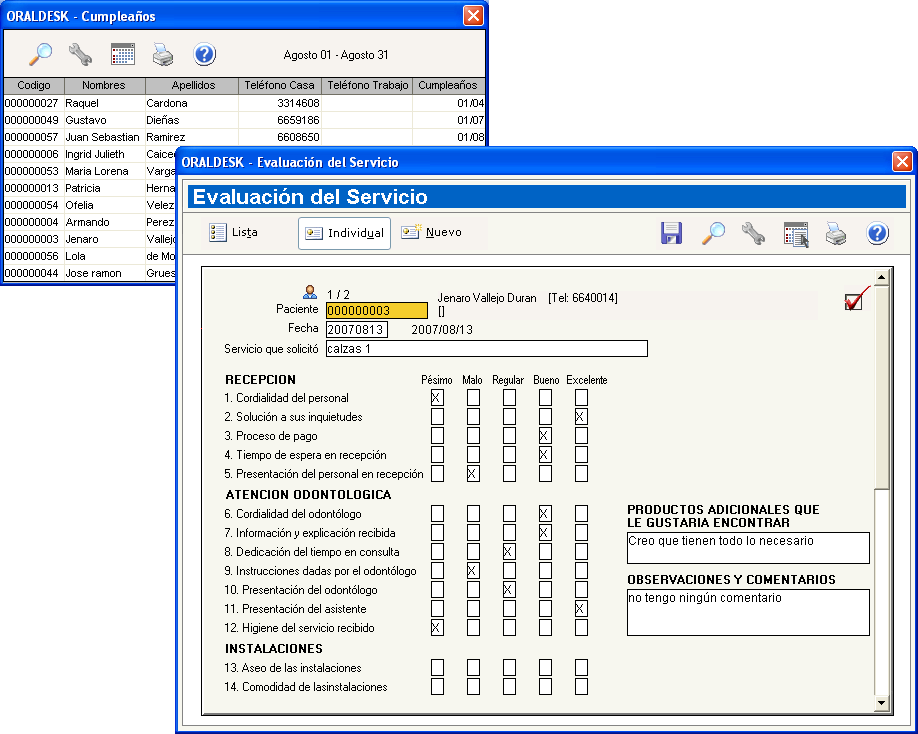Viewport: 918px width, 734px height.
Task: Click the form scrollbar down arrow
Action: click(881, 703)
